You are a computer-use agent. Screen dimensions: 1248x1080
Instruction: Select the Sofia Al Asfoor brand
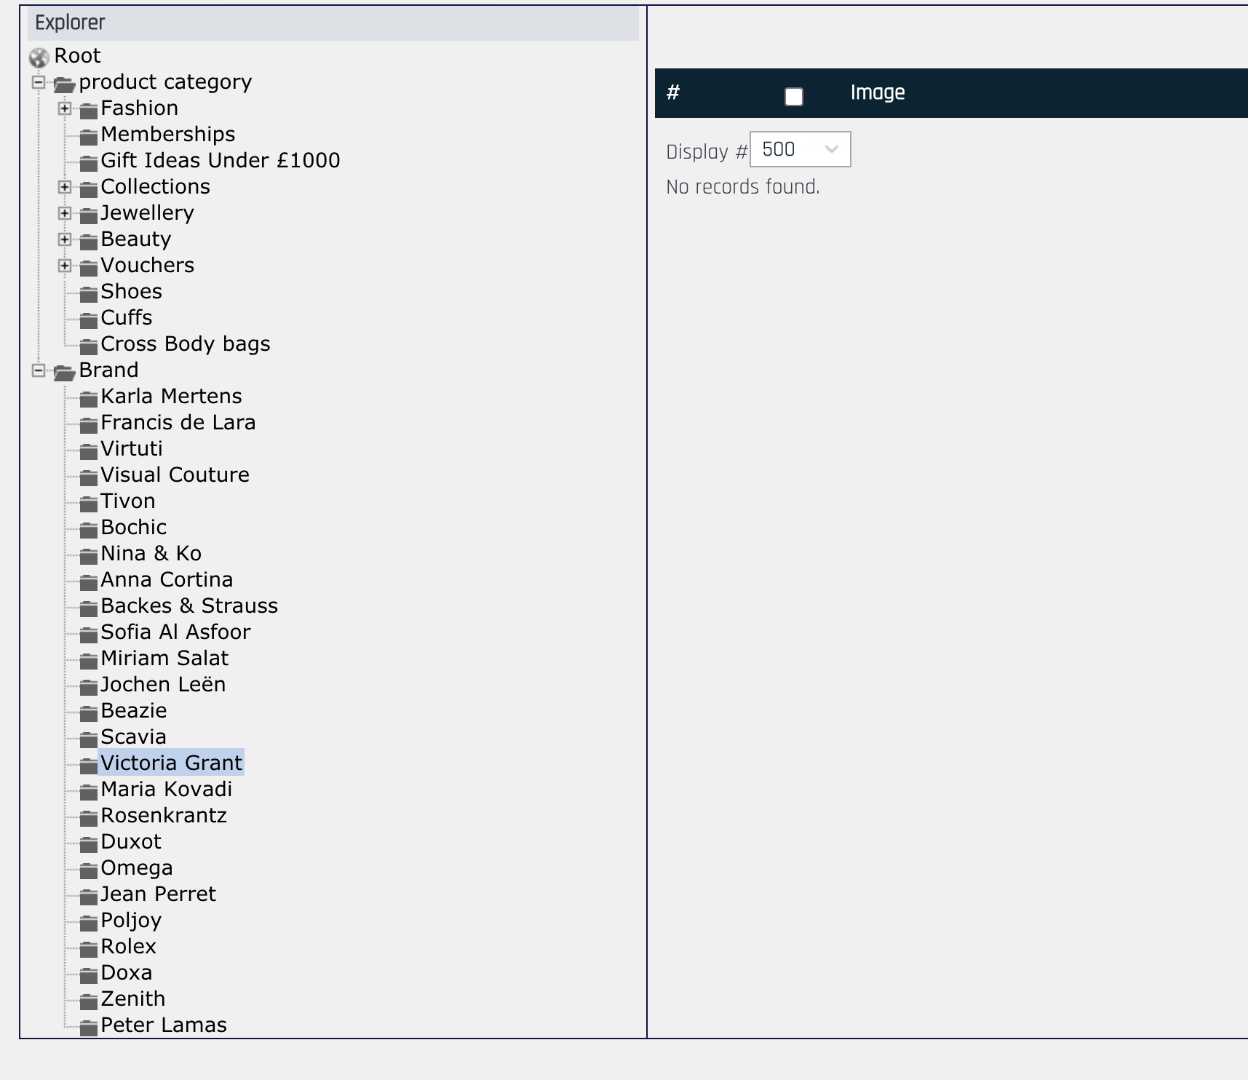(x=175, y=632)
